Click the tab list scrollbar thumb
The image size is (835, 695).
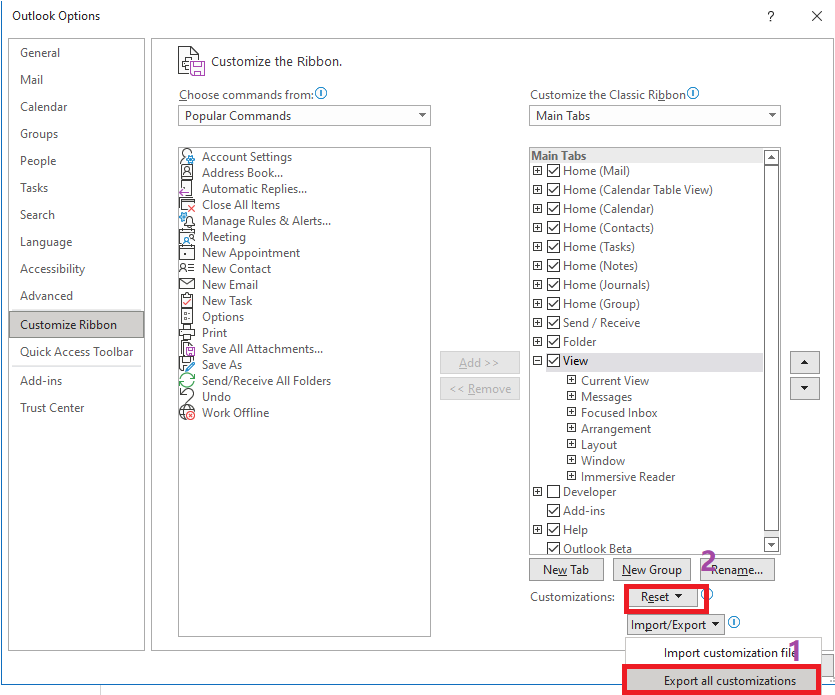pyautogui.click(x=771, y=348)
